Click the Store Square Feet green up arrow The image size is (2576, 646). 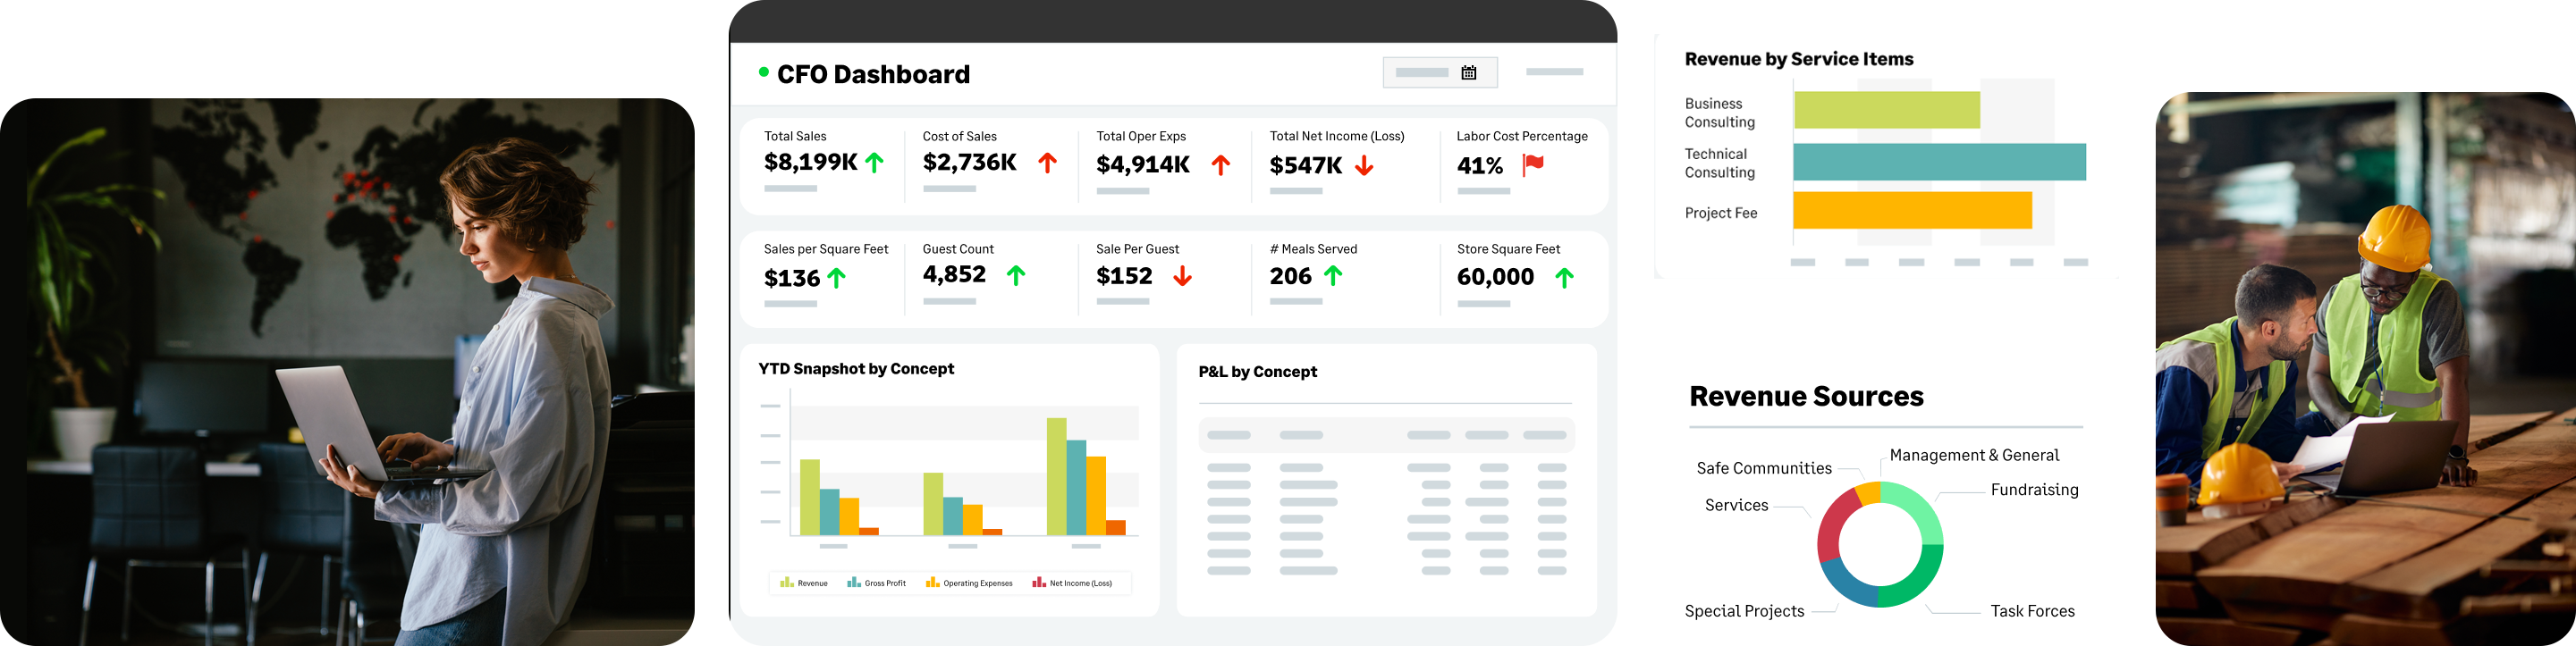click(x=1564, y=278)
